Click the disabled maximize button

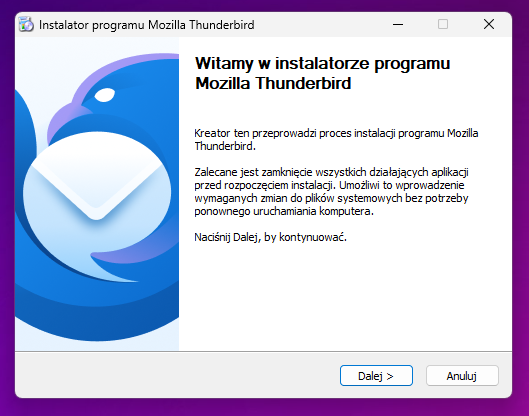(x=443, y=25)
